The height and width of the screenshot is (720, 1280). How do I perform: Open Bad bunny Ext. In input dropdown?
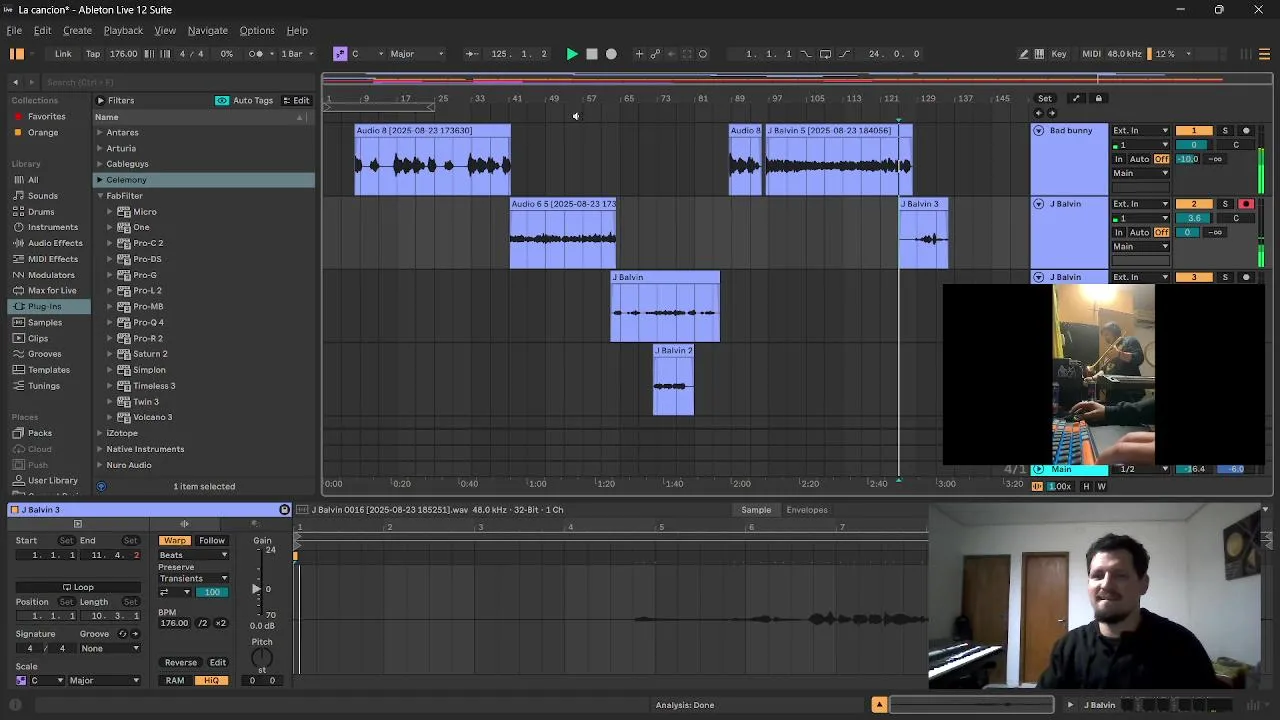coord(1141,131)
